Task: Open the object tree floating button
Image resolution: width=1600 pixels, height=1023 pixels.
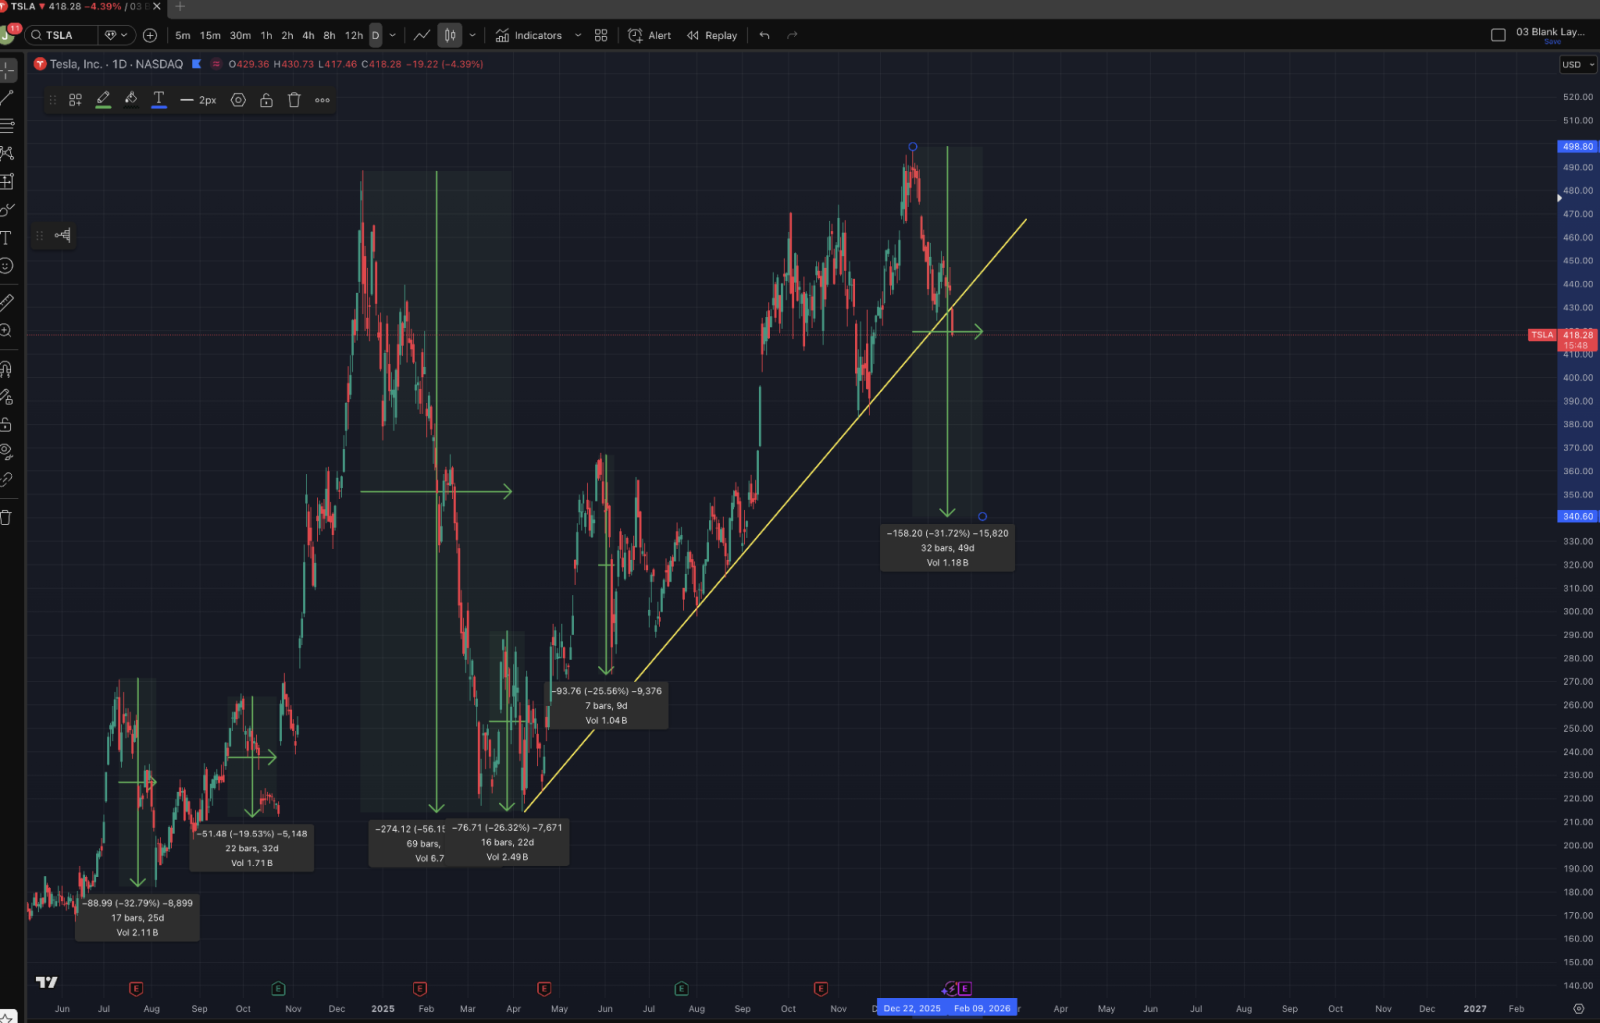Action: [63, 236]
